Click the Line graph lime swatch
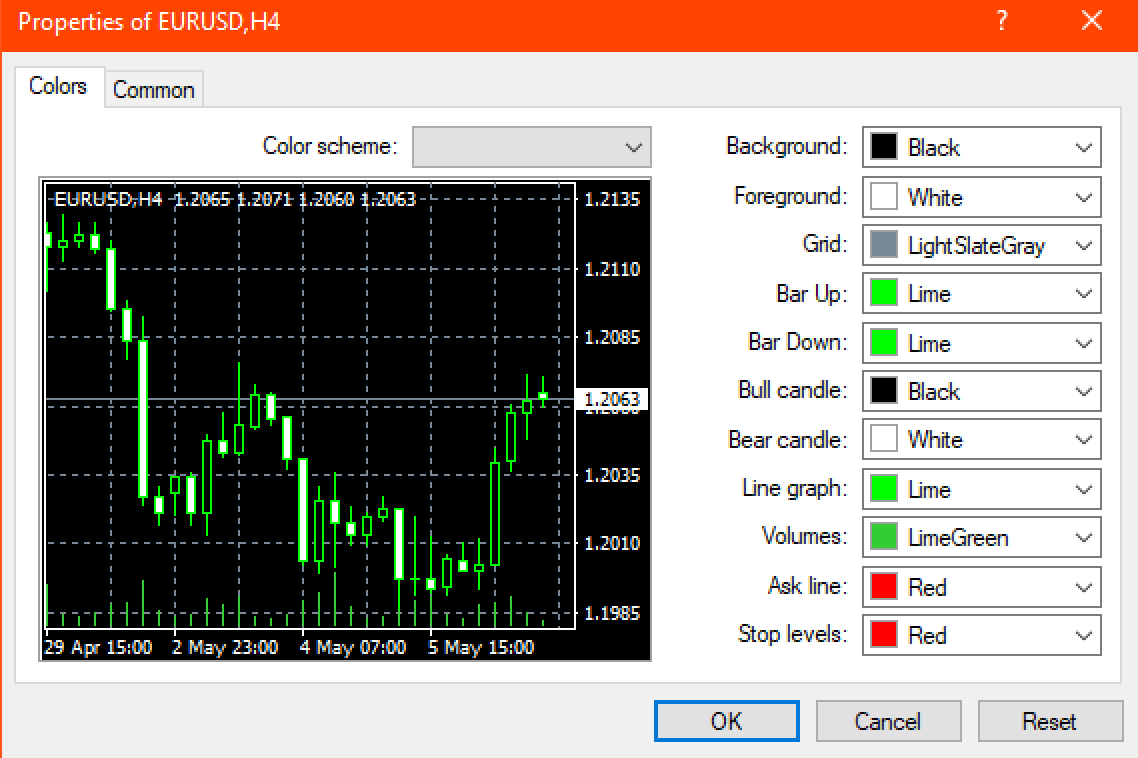The height and width of the screenshot is (758, 1138). point(884,488)
